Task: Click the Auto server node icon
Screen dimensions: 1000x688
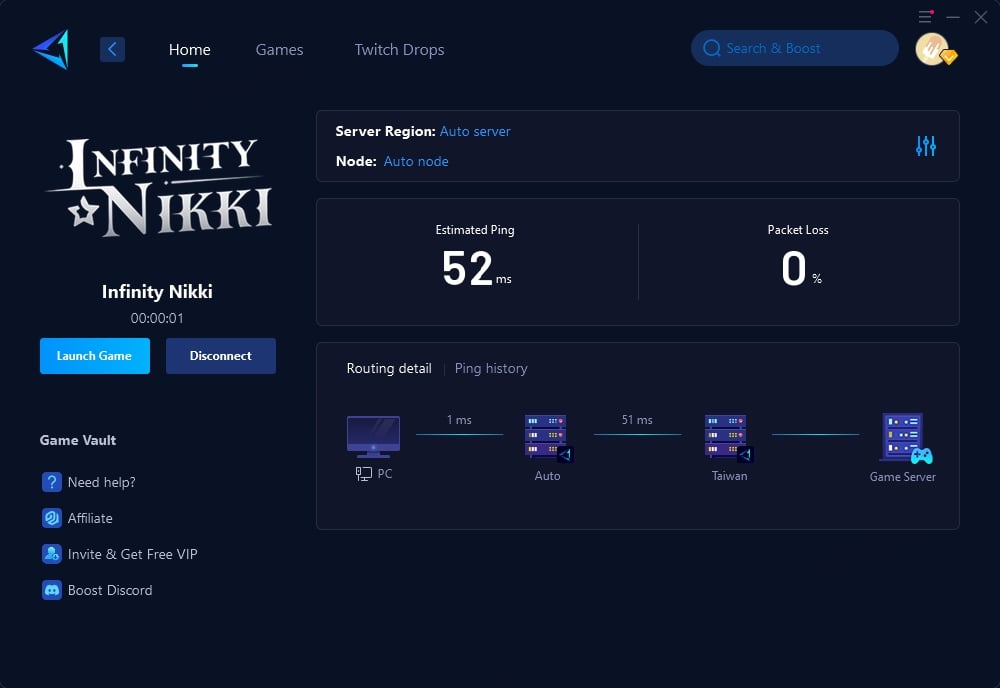Action: click(548, 437)
